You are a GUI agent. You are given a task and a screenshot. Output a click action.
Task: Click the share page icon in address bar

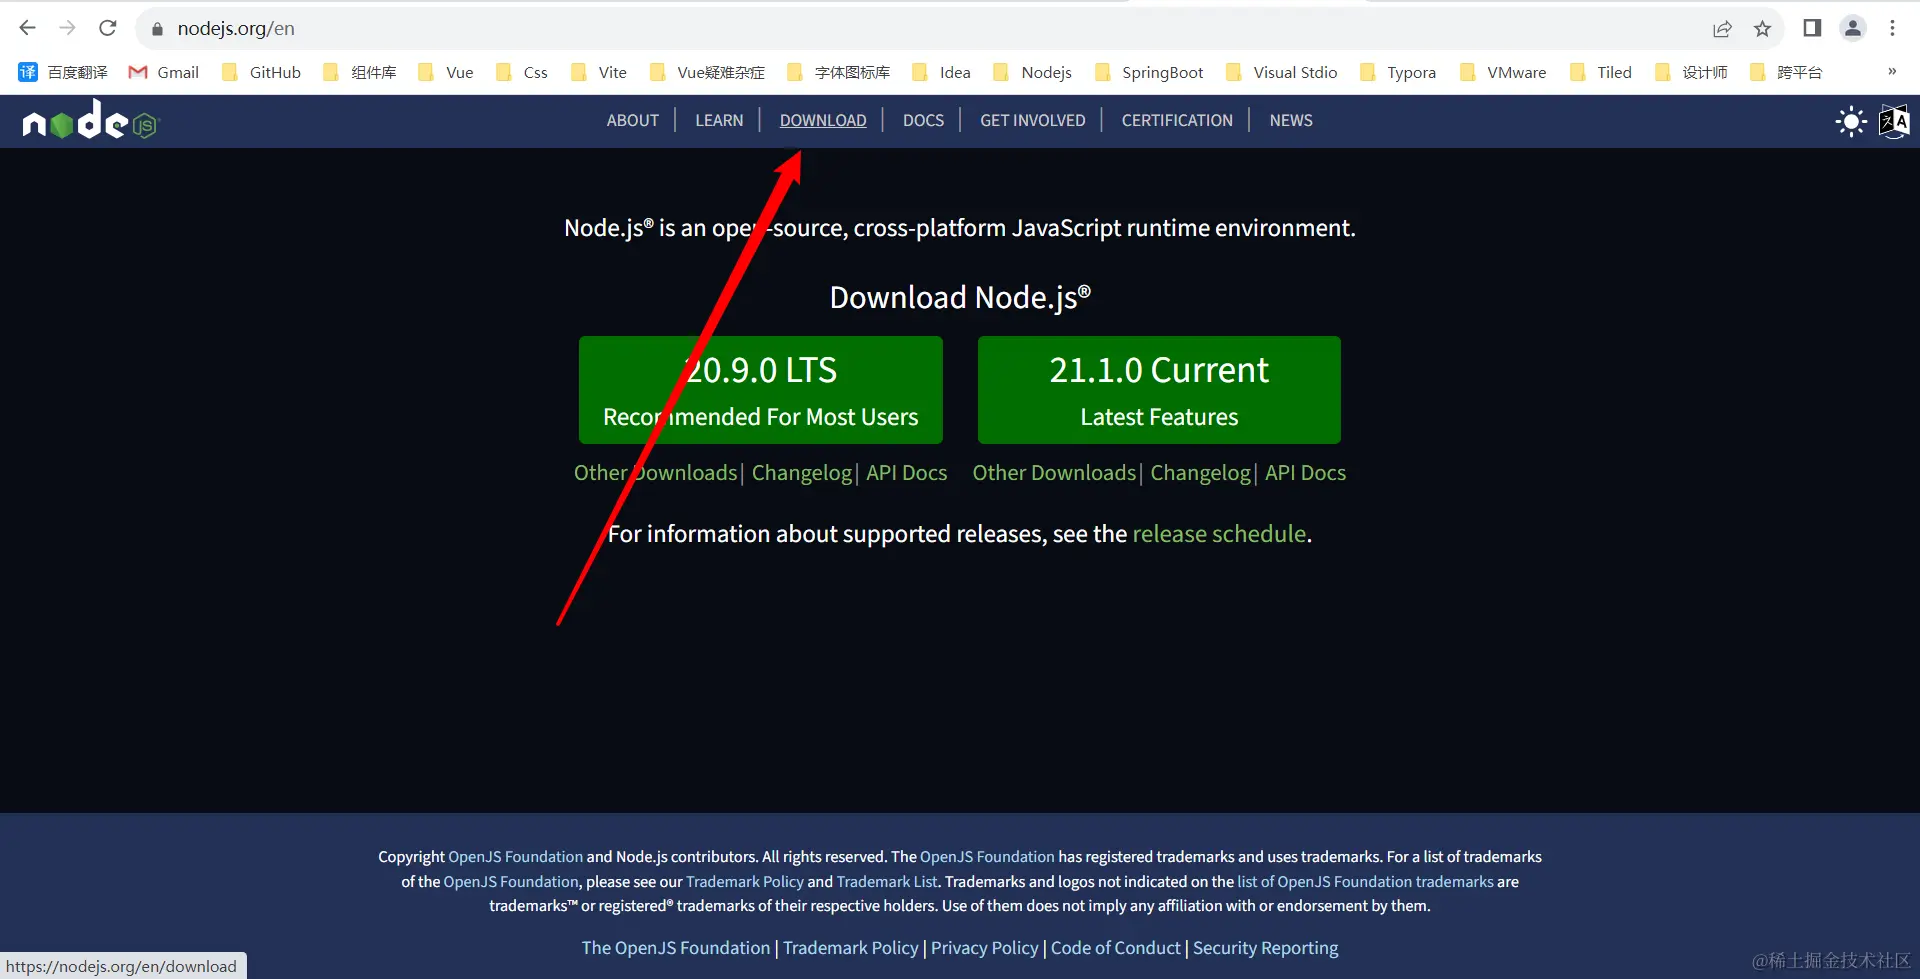click(1722, 28)
